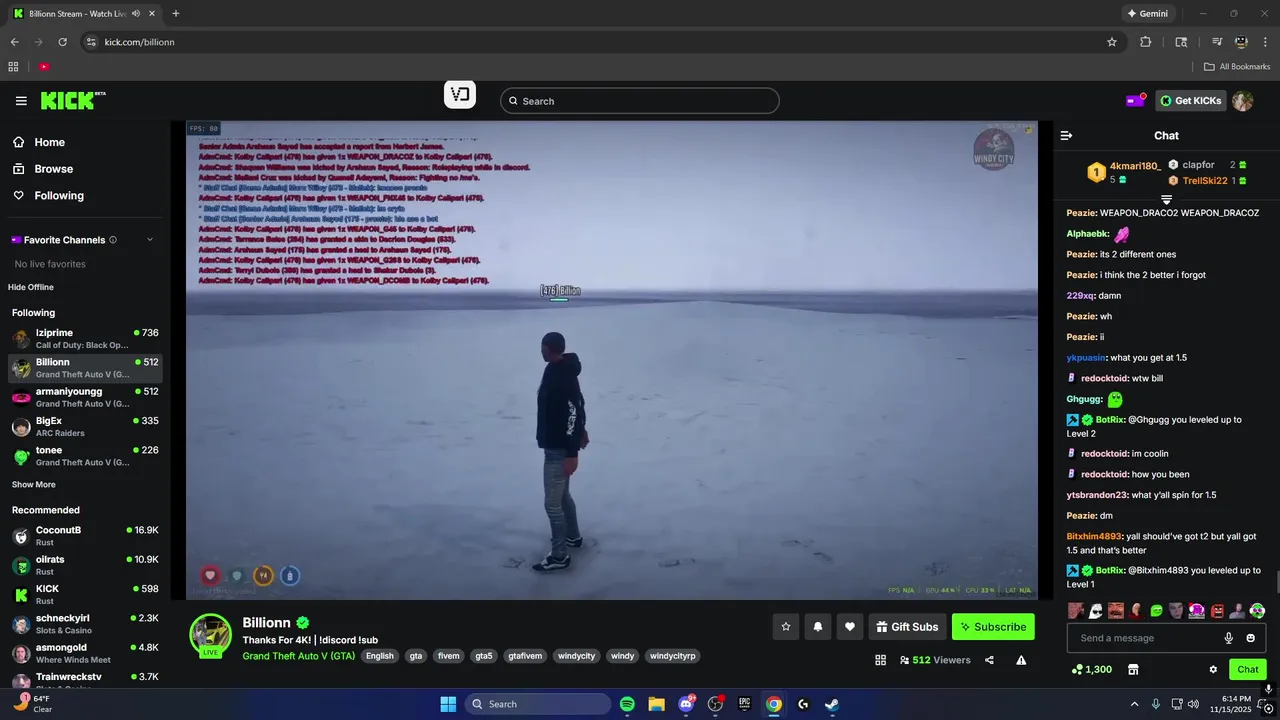Screen dimensions: 1280x720
Task: Open asmongold in Recommended list
Action: 85,653
